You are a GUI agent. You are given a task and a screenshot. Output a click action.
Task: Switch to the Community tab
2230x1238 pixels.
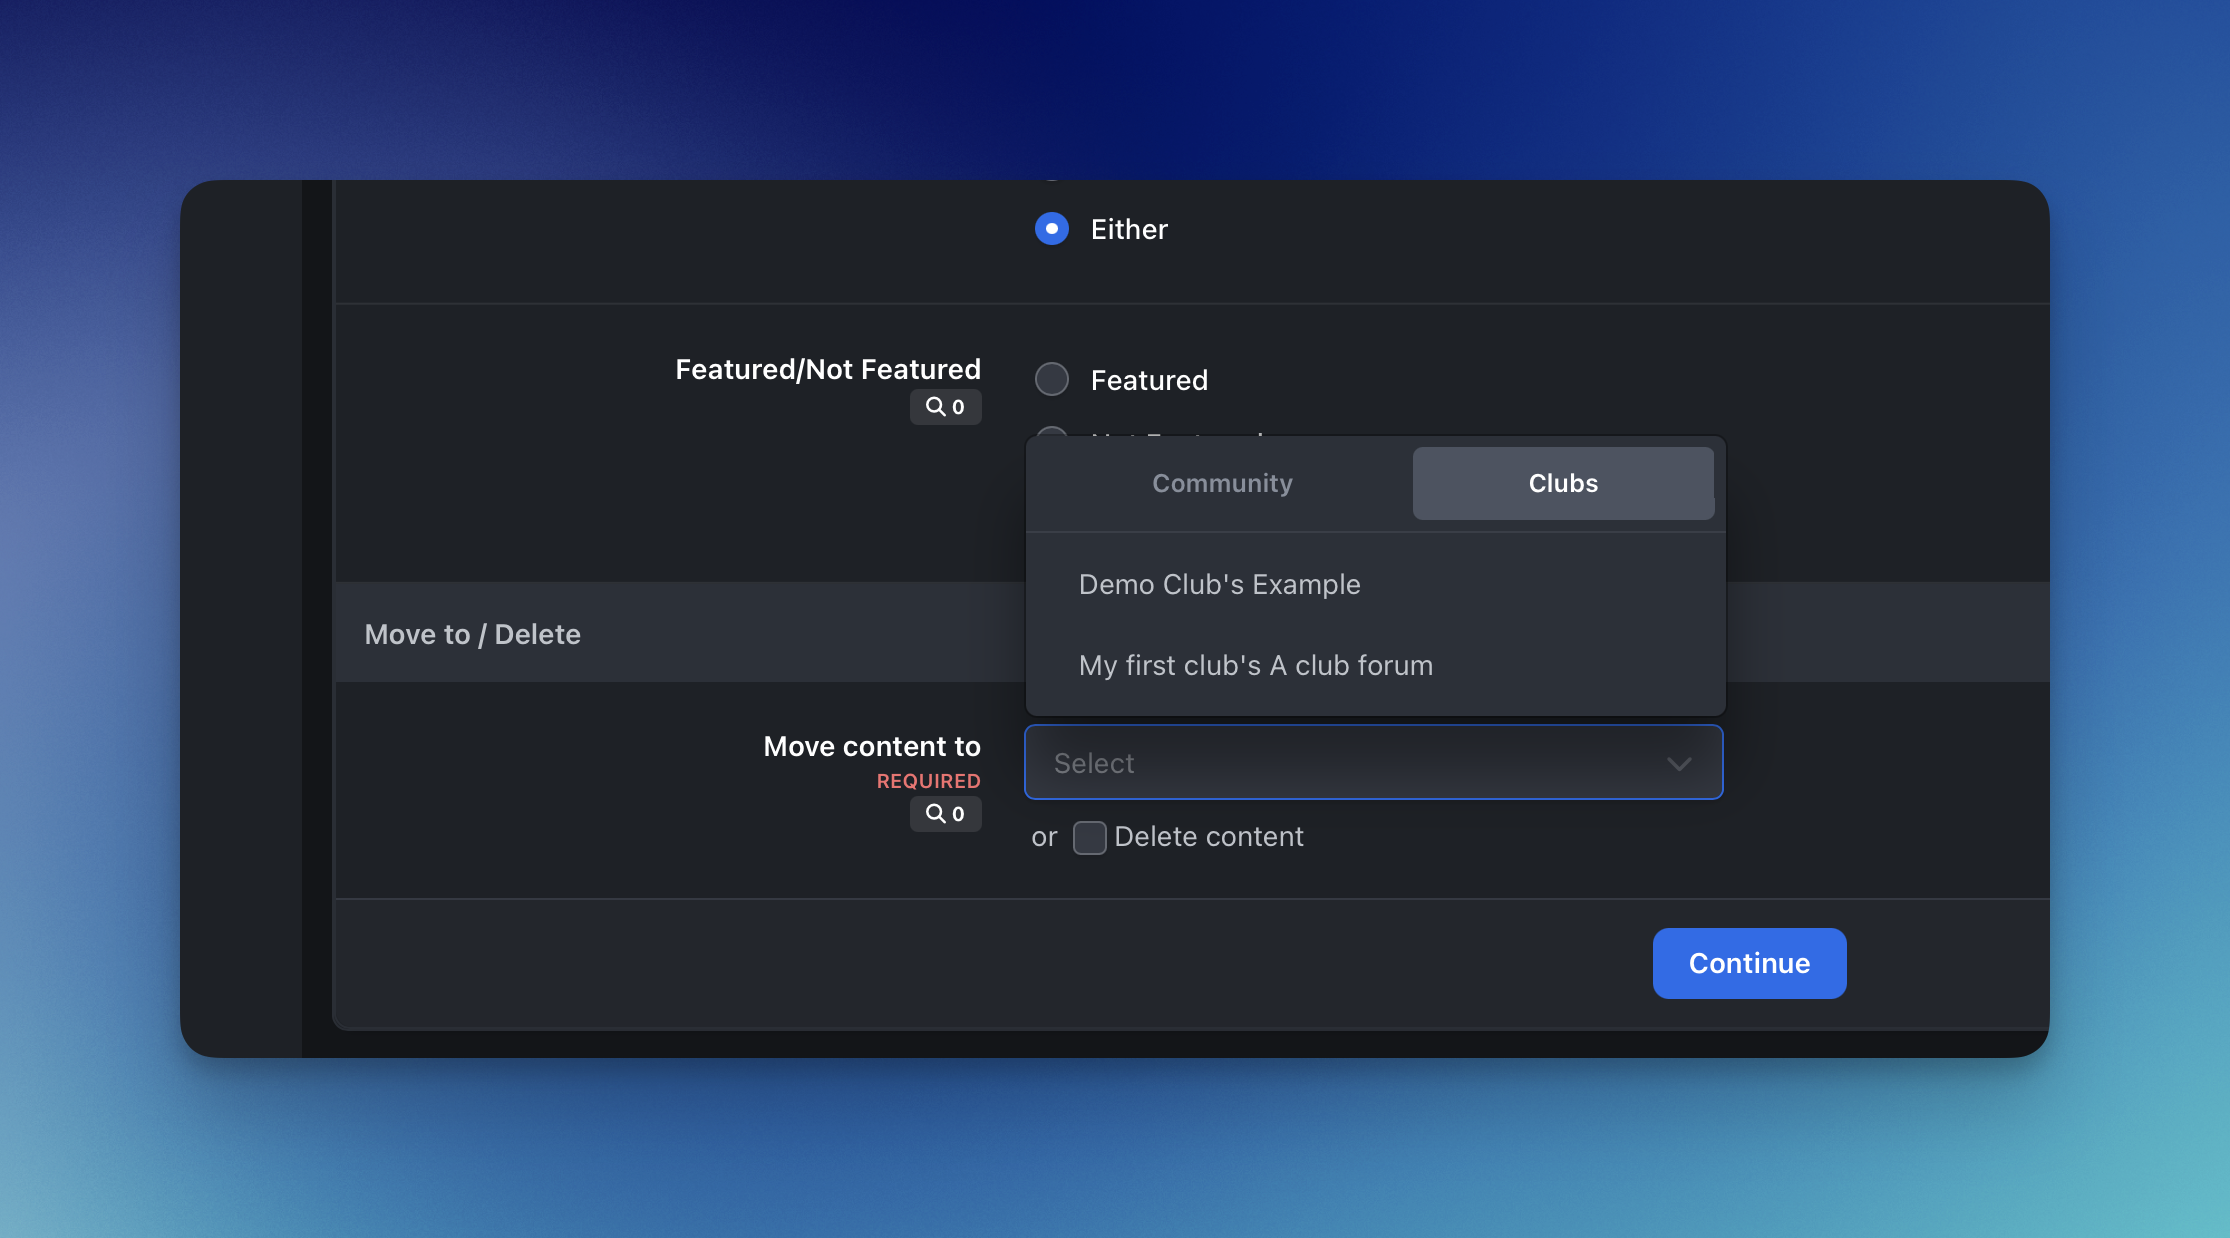(1222, 484)
